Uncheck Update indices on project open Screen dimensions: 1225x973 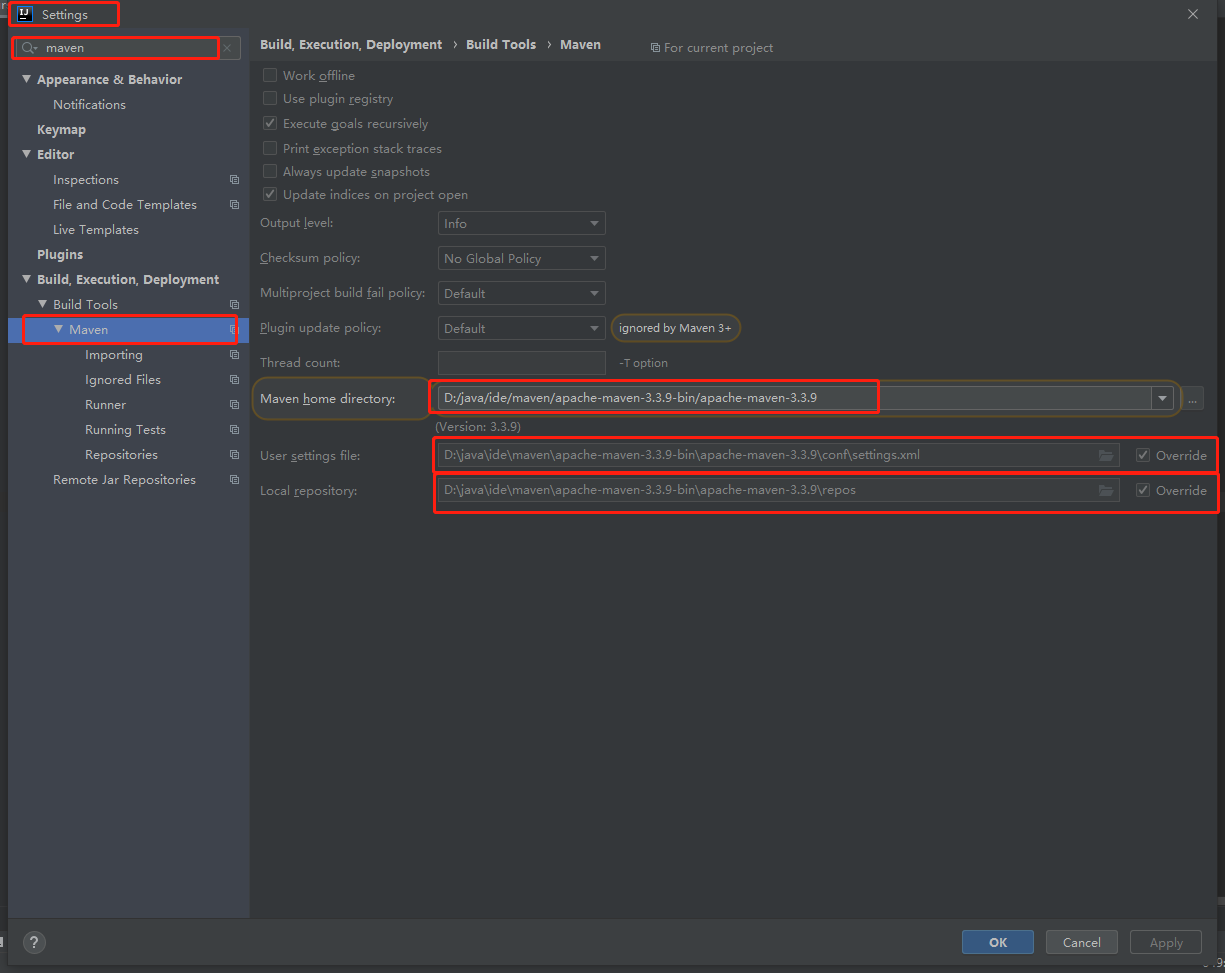(x=270, y=195)
